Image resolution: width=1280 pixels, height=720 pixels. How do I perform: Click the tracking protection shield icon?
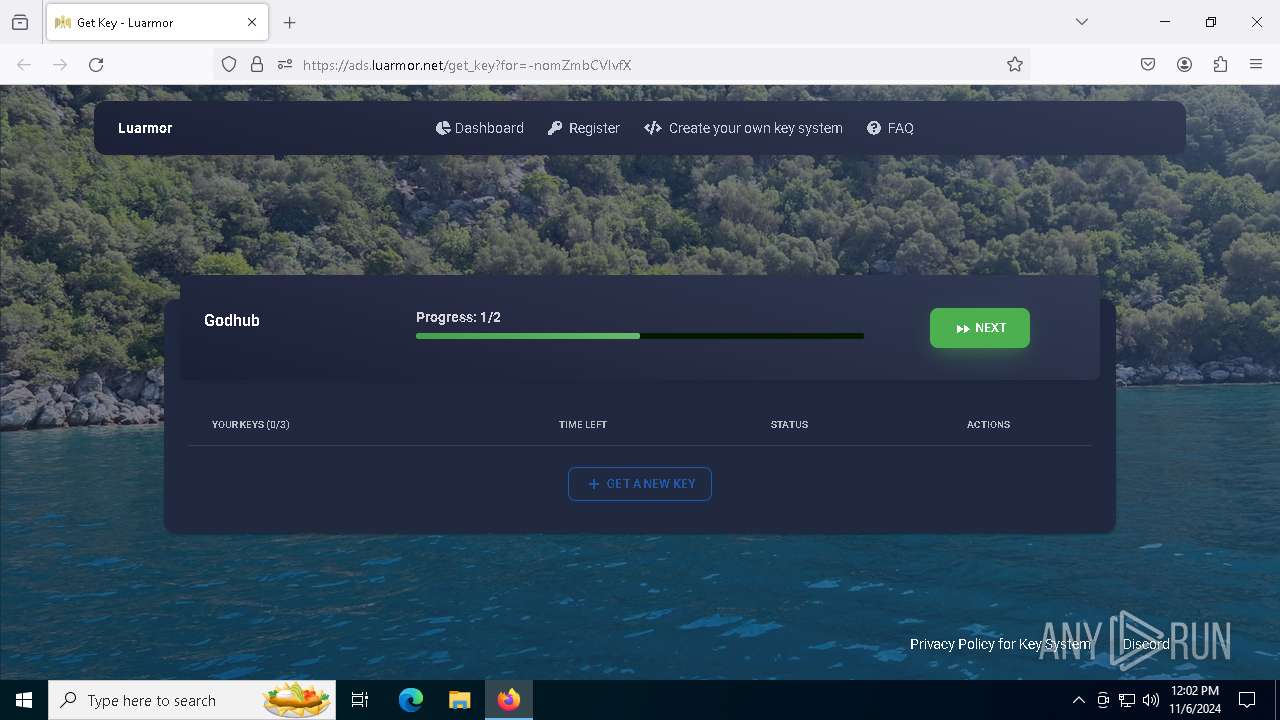229,65
